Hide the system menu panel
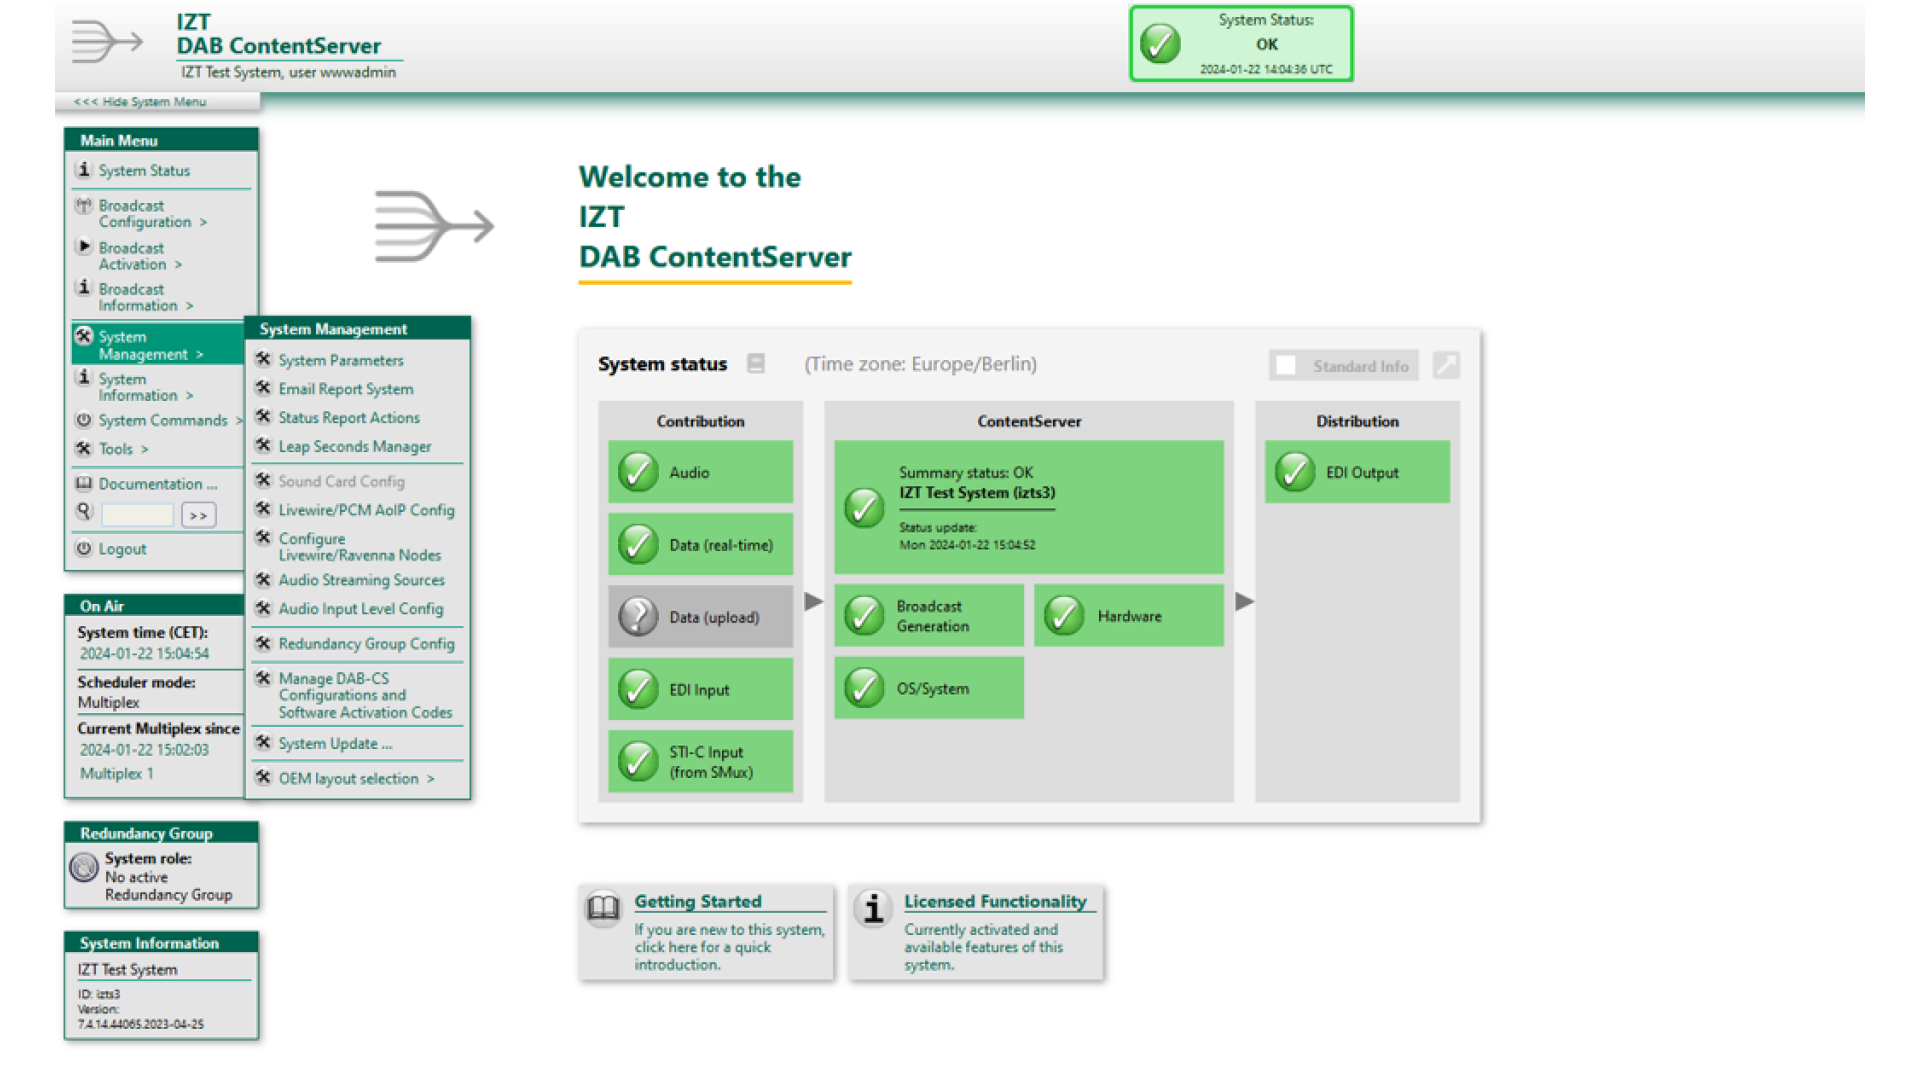The height and width of the screenshot is (1080, 1920). [140, 102]
